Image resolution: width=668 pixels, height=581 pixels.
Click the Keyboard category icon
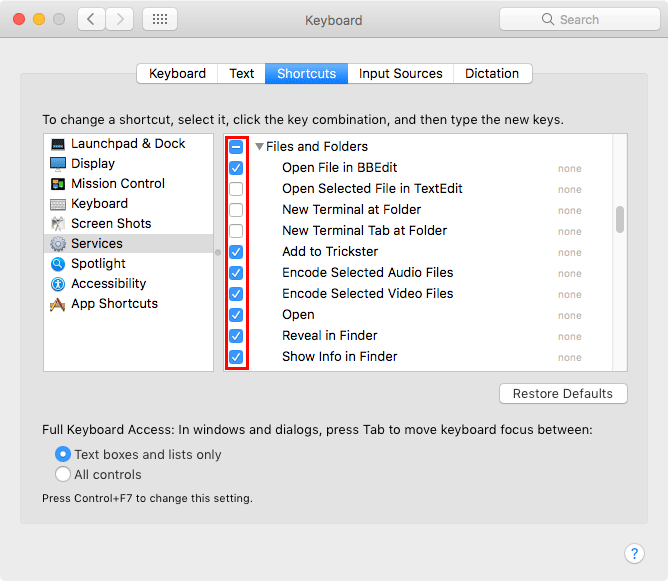(58, 204)
